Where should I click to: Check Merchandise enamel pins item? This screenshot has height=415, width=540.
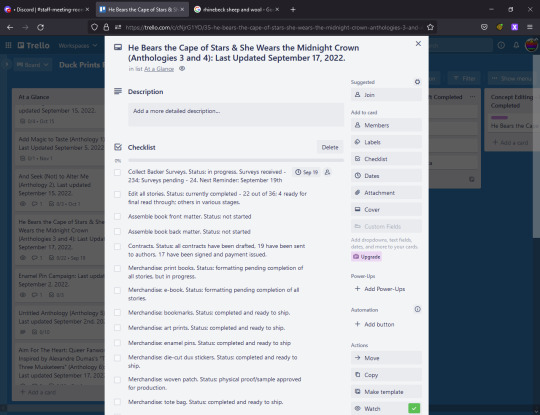pyautogui.click(x=117, y=343)
